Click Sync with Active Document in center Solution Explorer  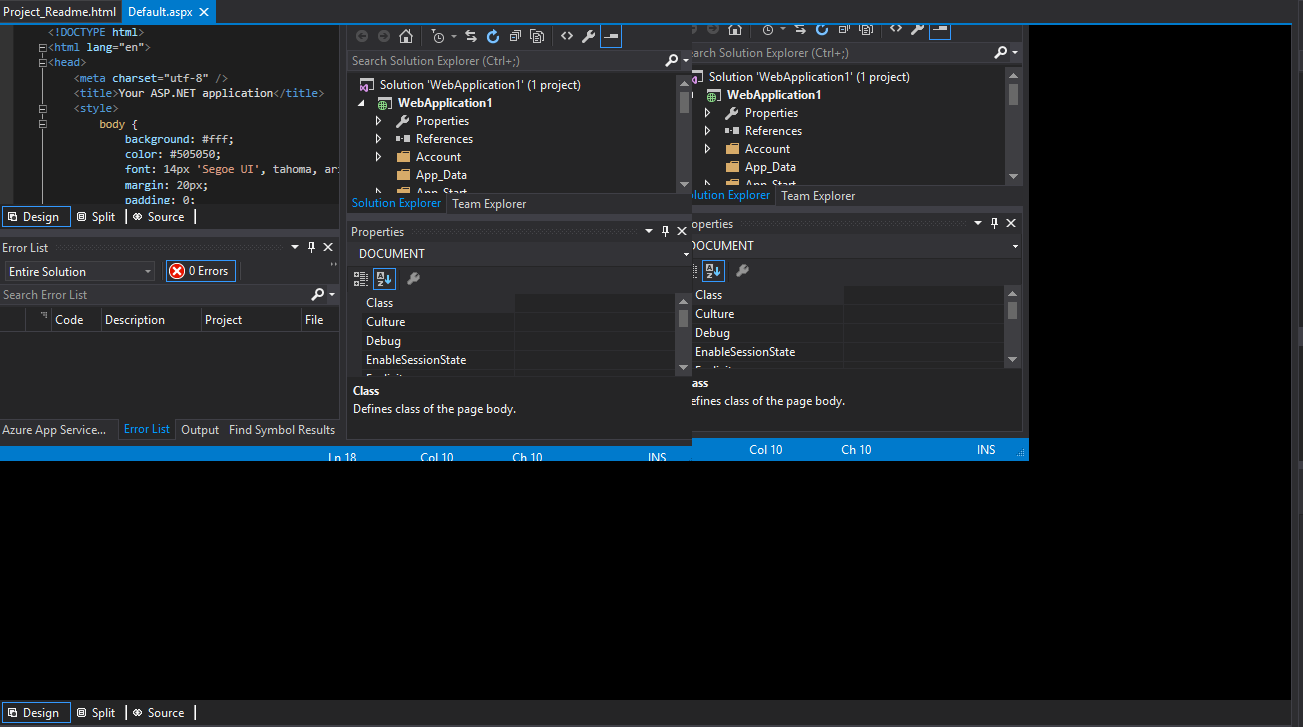(471, 36)
